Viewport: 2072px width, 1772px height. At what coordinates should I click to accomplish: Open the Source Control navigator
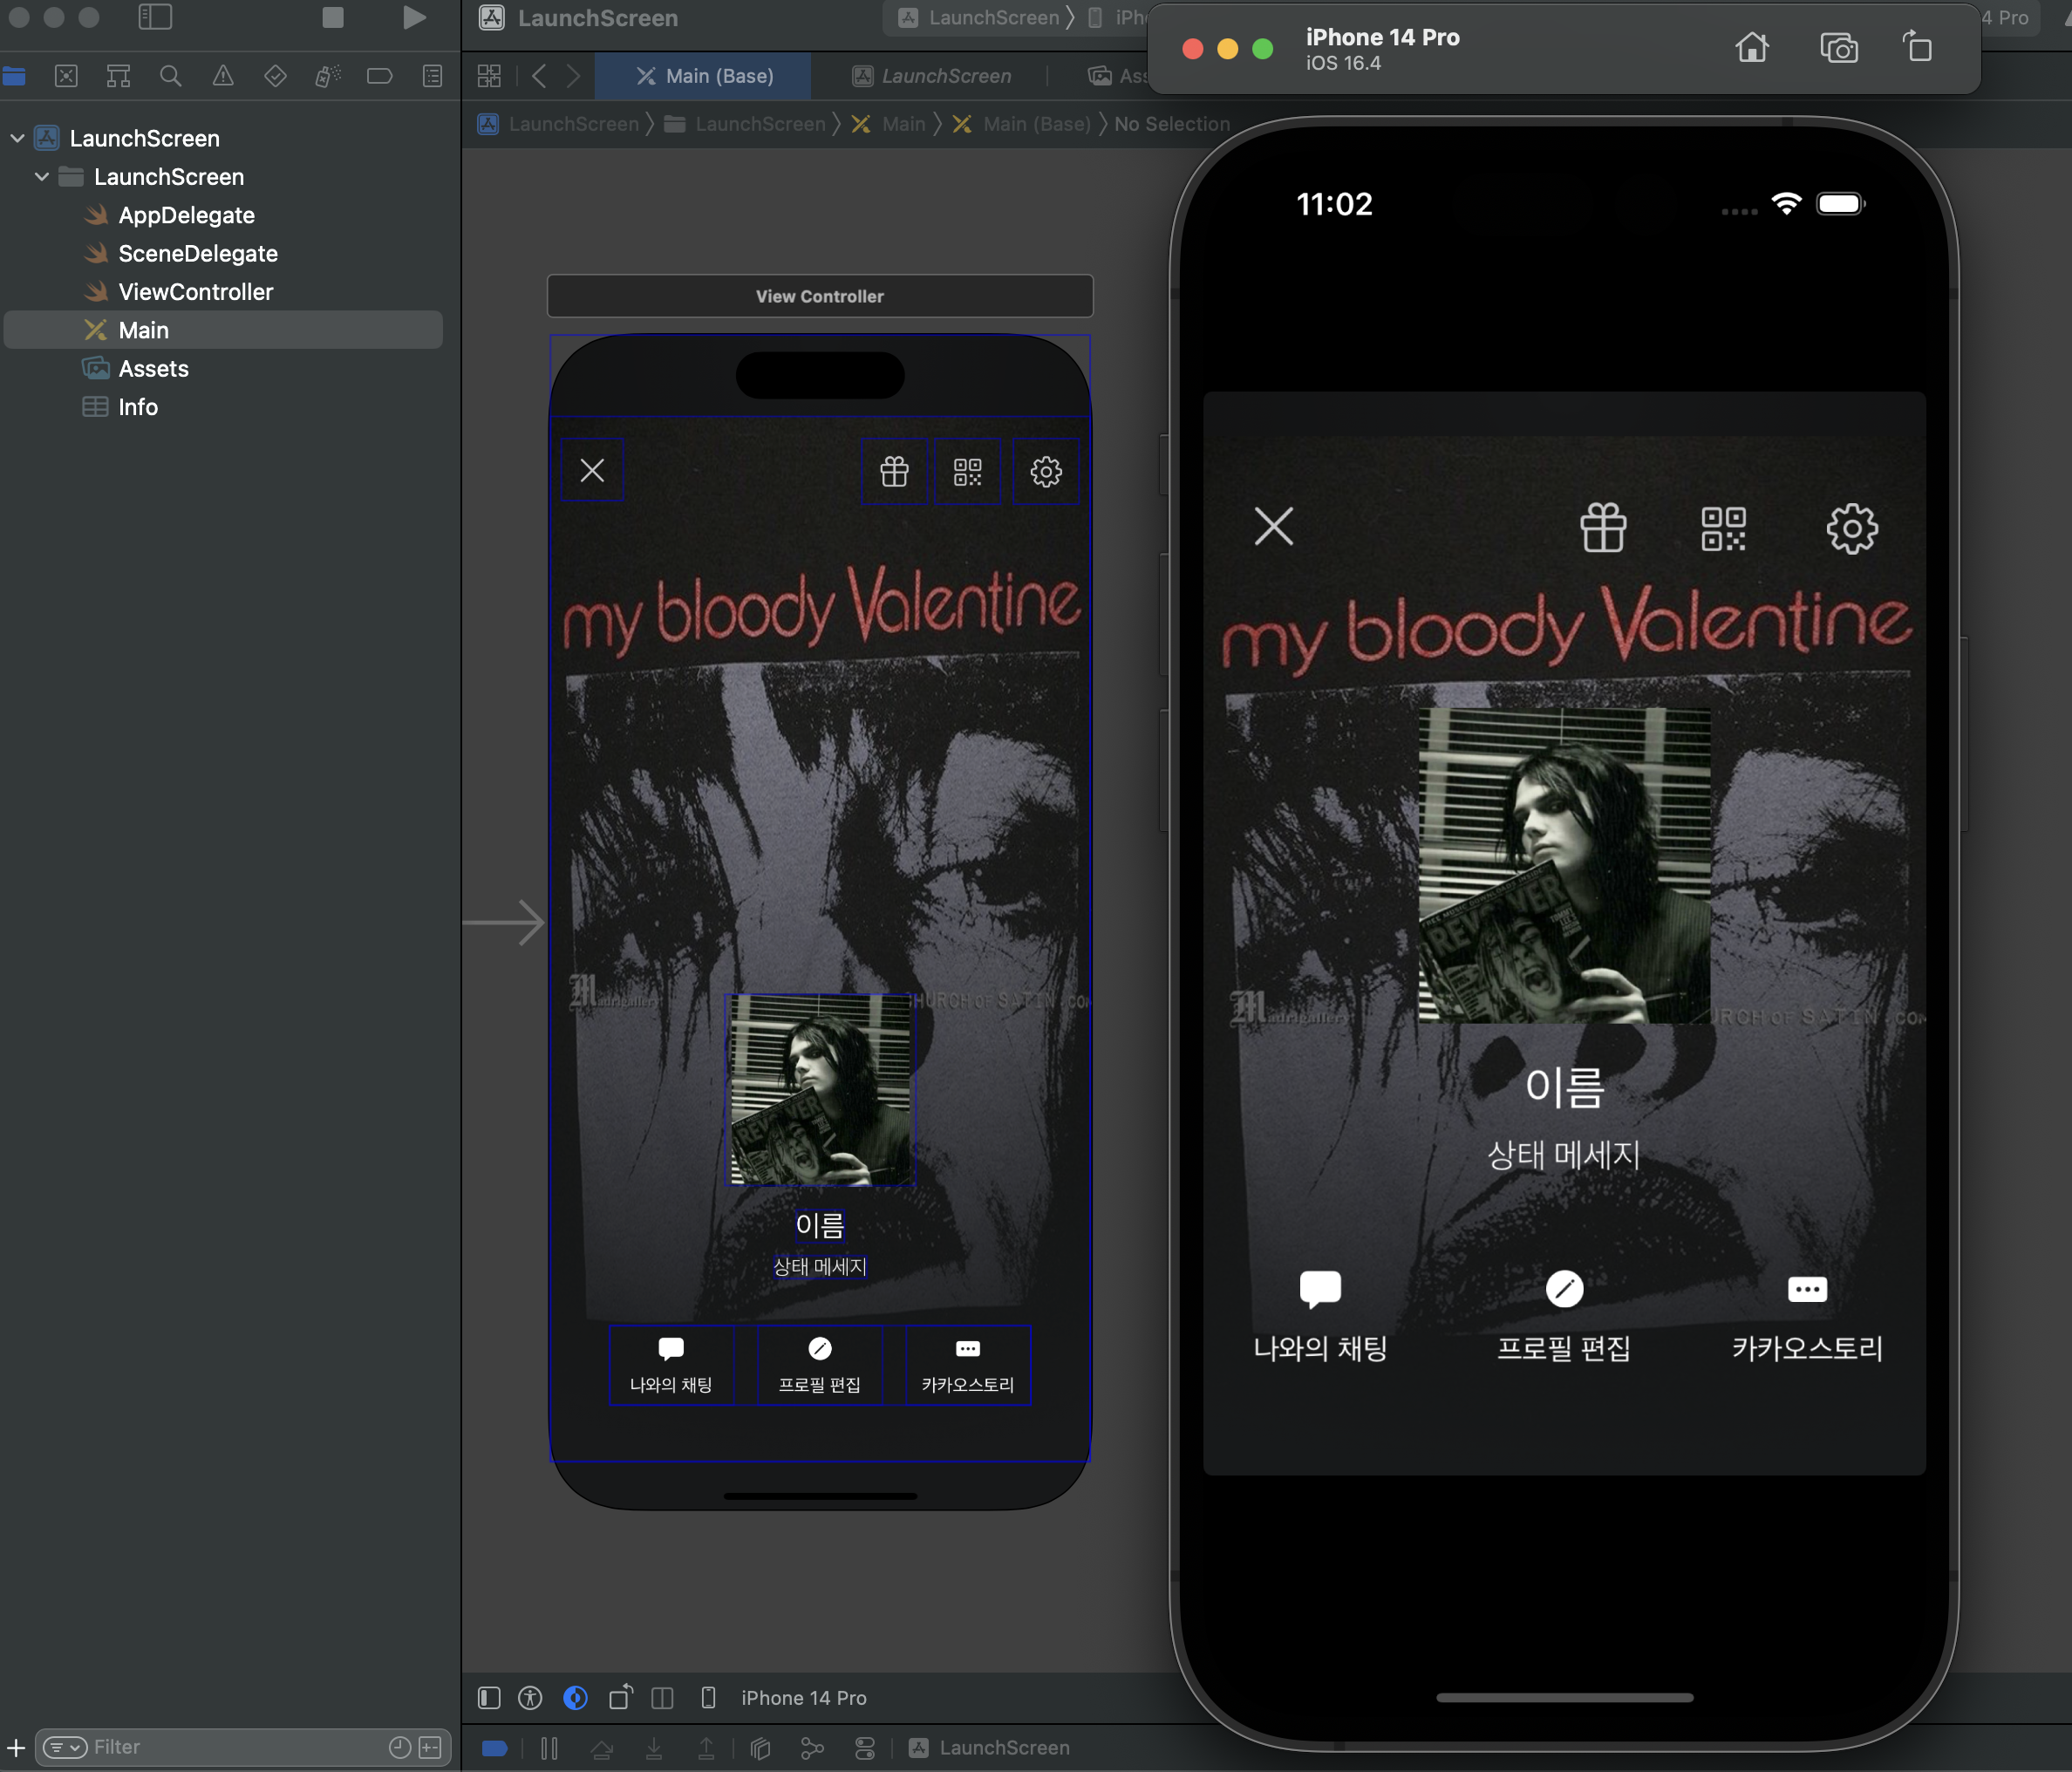pyautogui.click(x=66, y=76)
